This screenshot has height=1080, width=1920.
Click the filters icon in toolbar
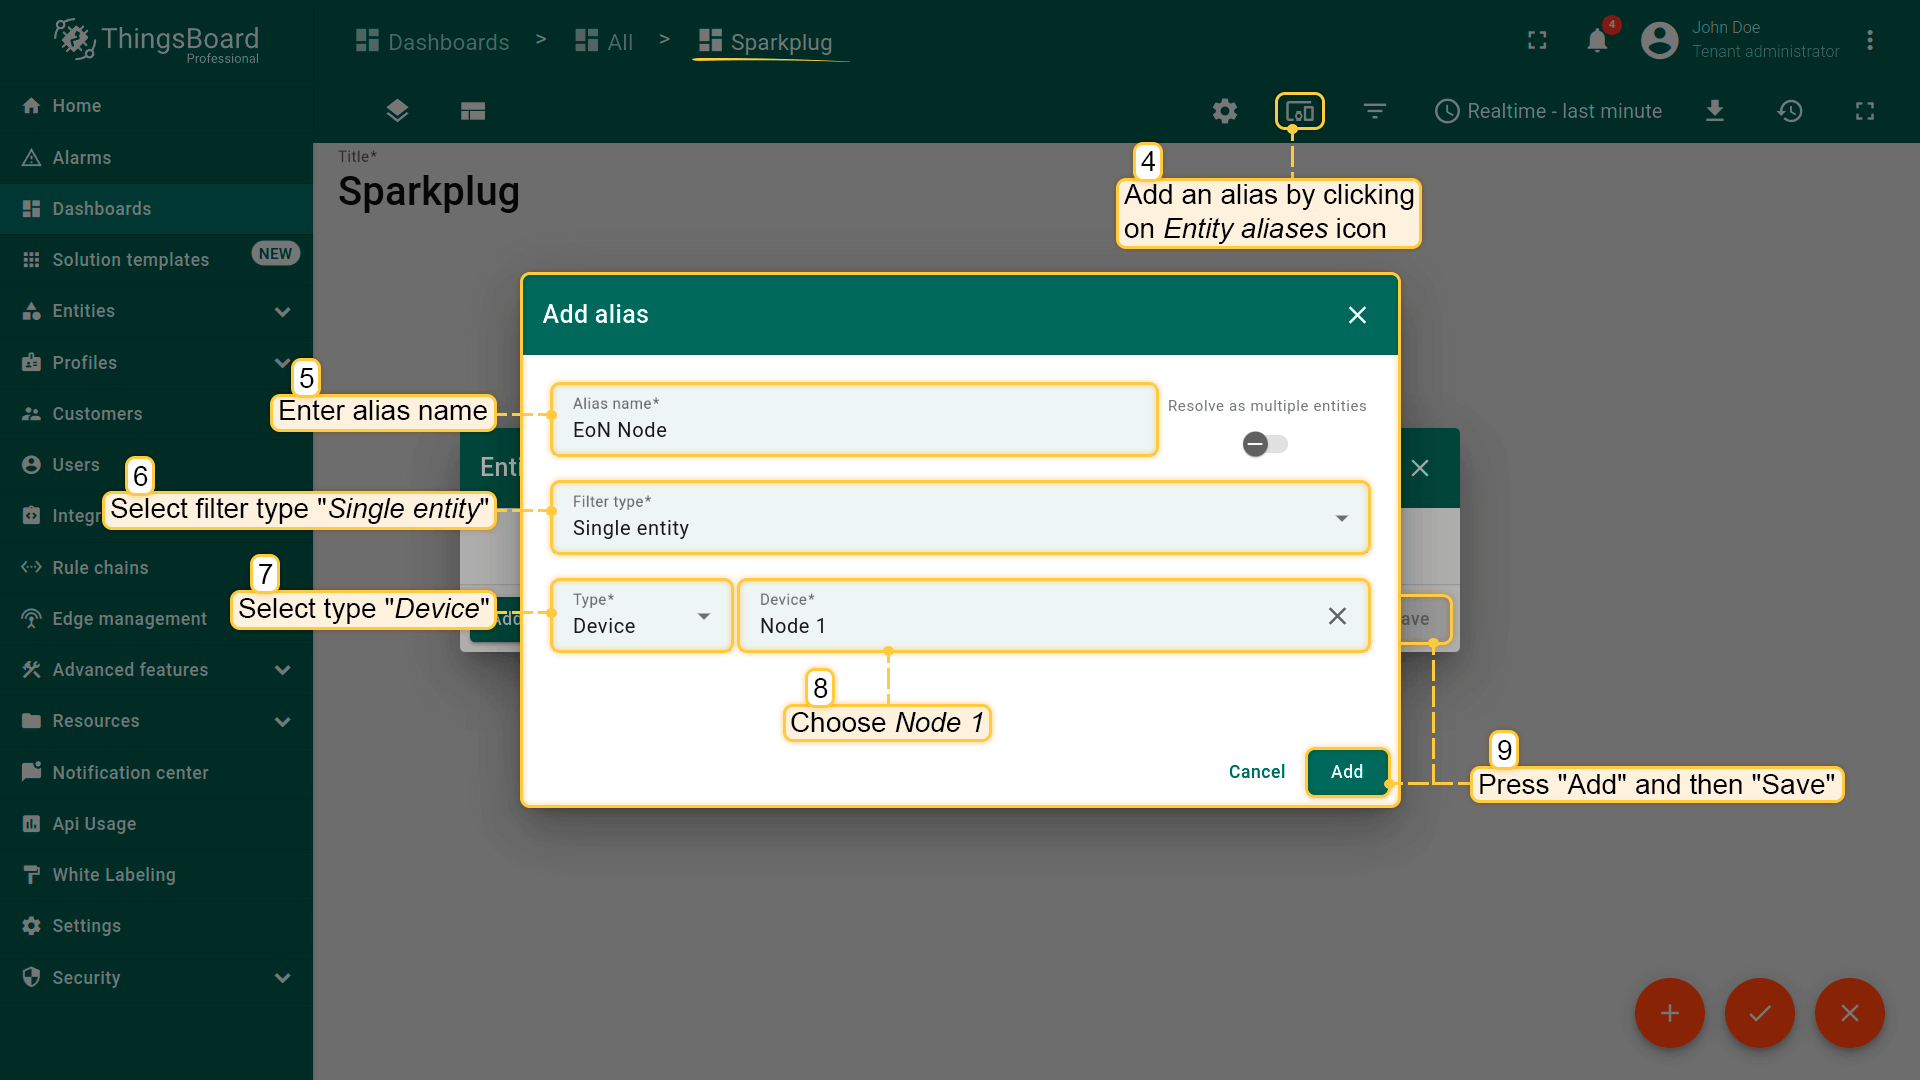pyautogui.click(x=1375, y=111)
